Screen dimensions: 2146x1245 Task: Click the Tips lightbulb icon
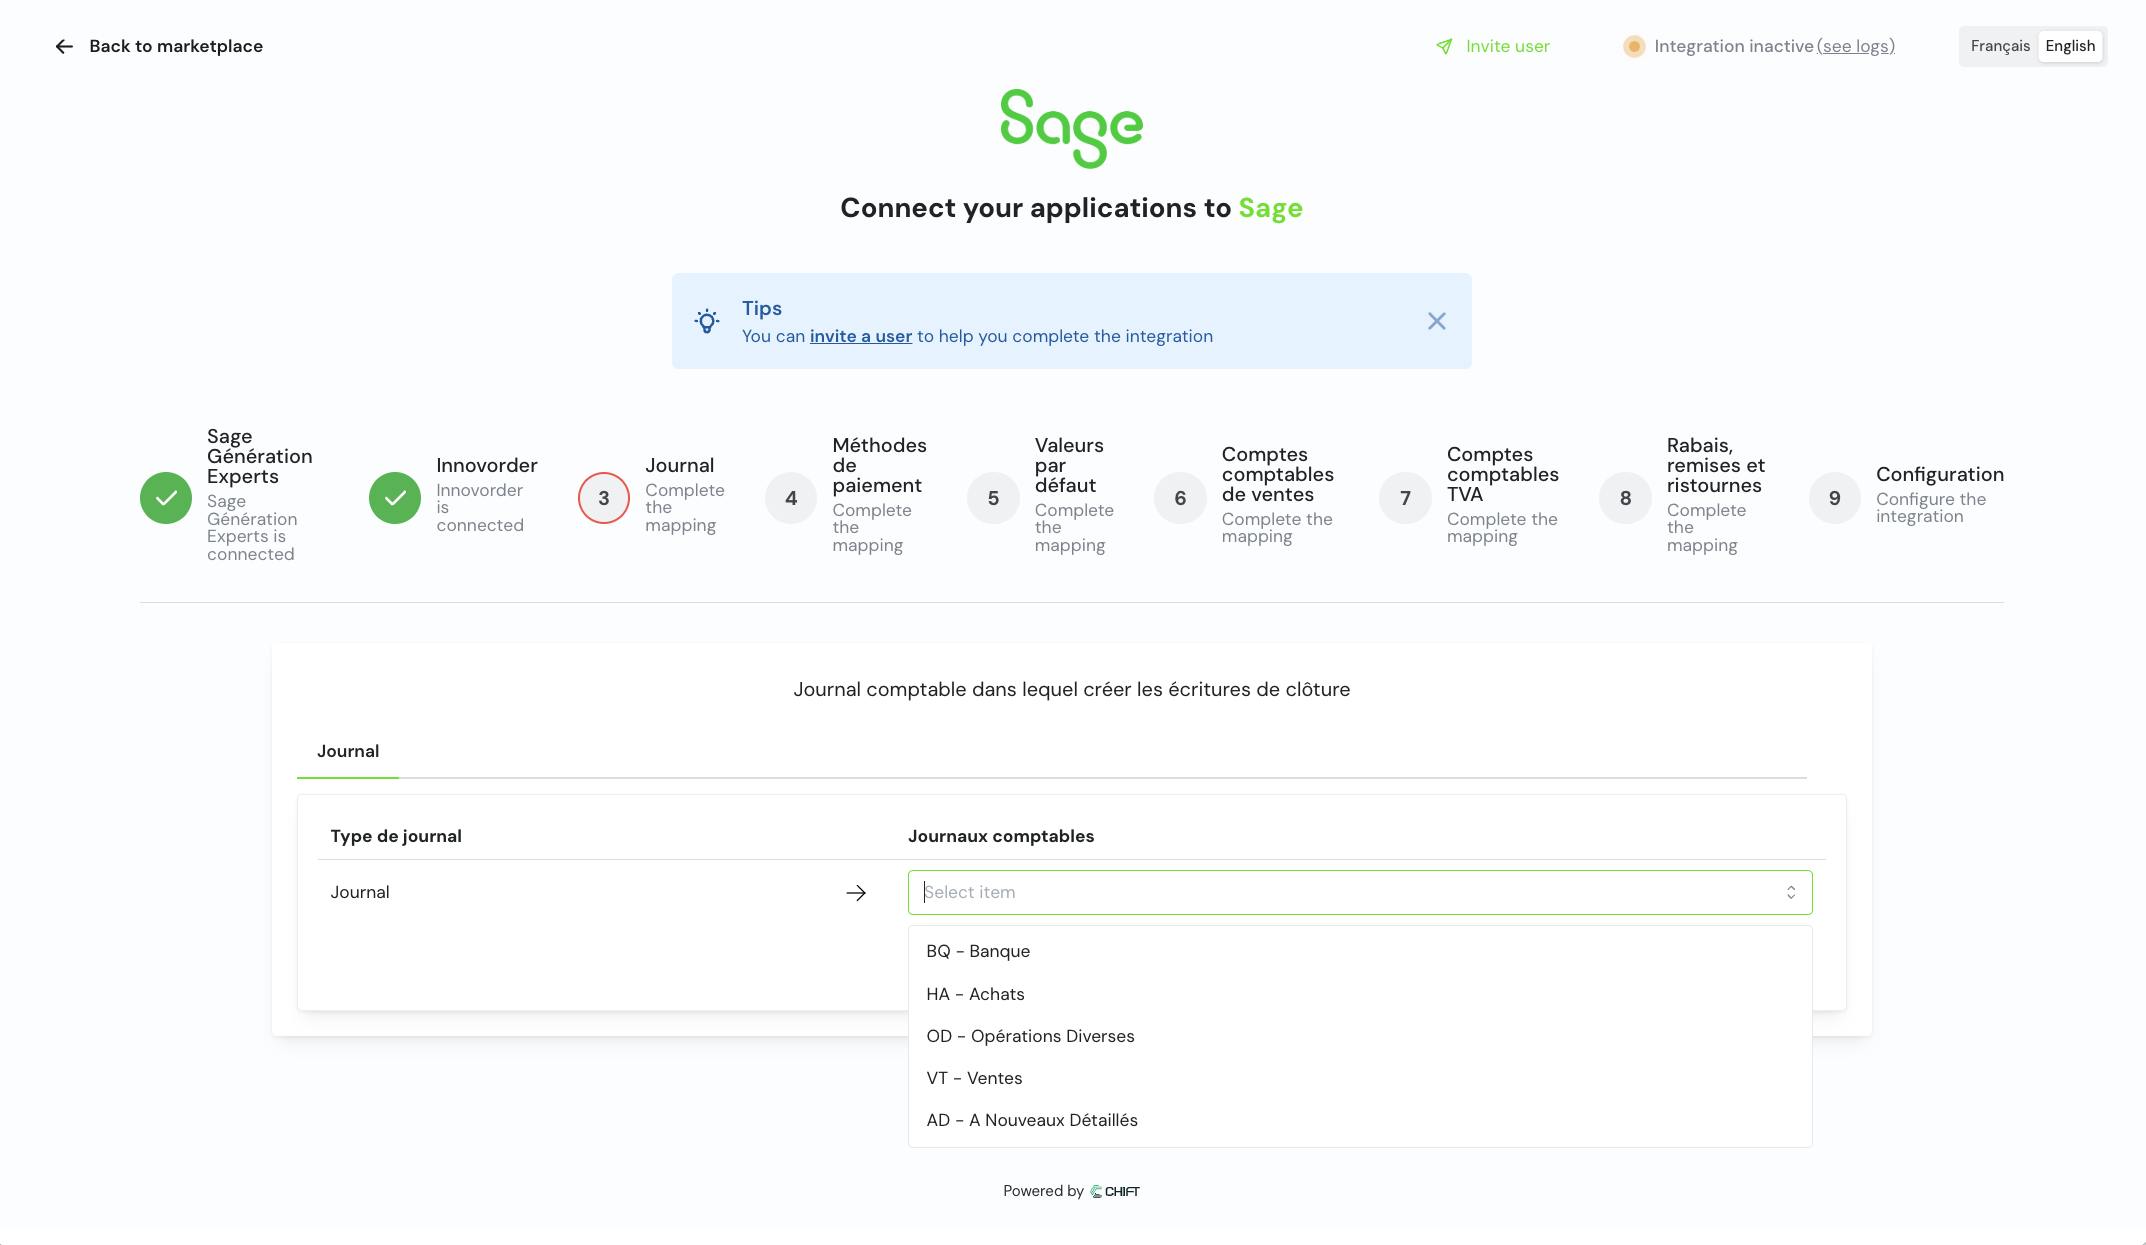point(707,321)
